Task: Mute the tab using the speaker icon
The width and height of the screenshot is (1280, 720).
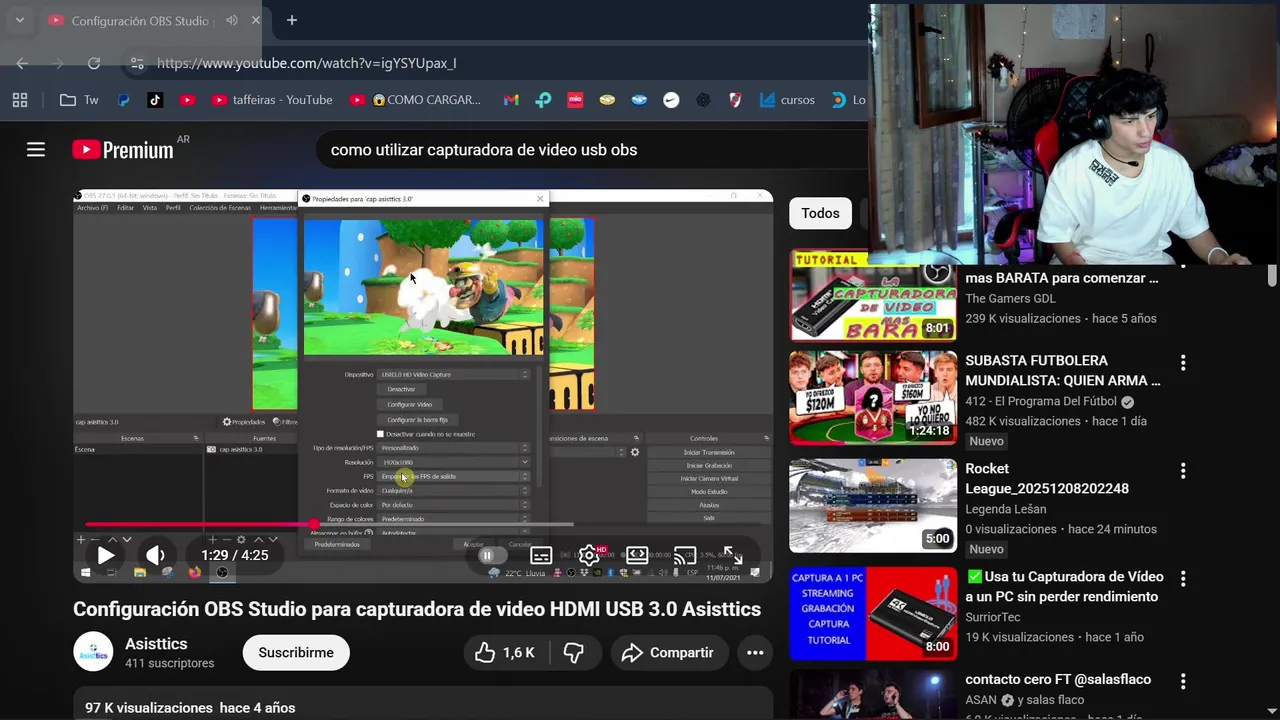Action: [x=232, y=20]
